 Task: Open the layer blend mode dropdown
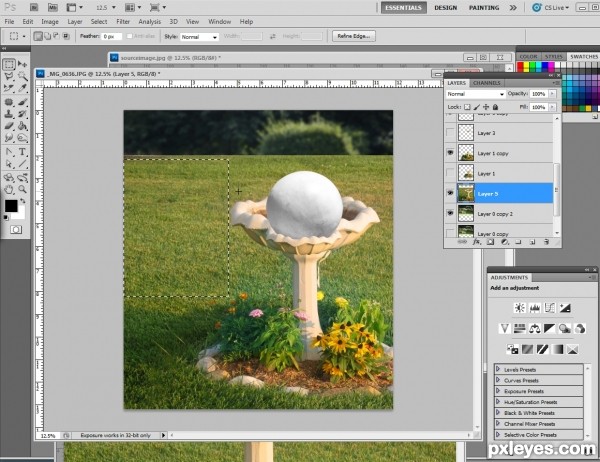(x=476, y=94)
